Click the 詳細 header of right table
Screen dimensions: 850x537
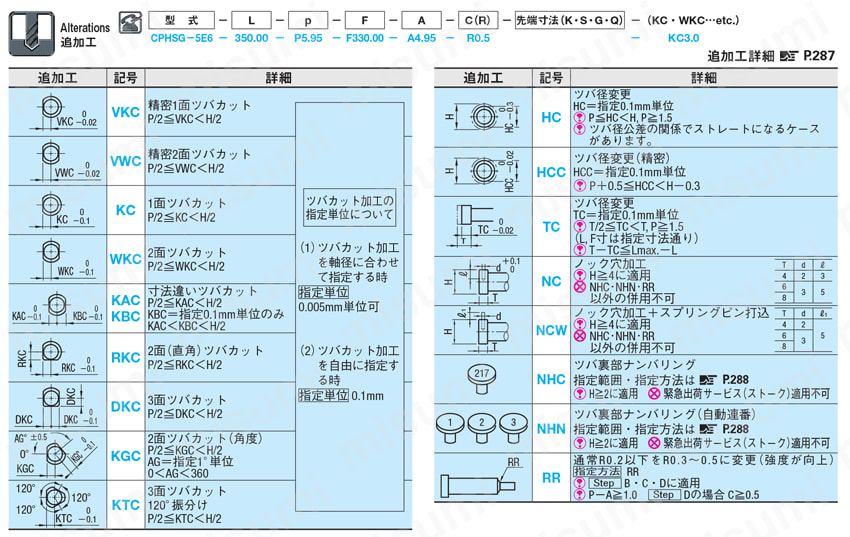tap(704, 78)
